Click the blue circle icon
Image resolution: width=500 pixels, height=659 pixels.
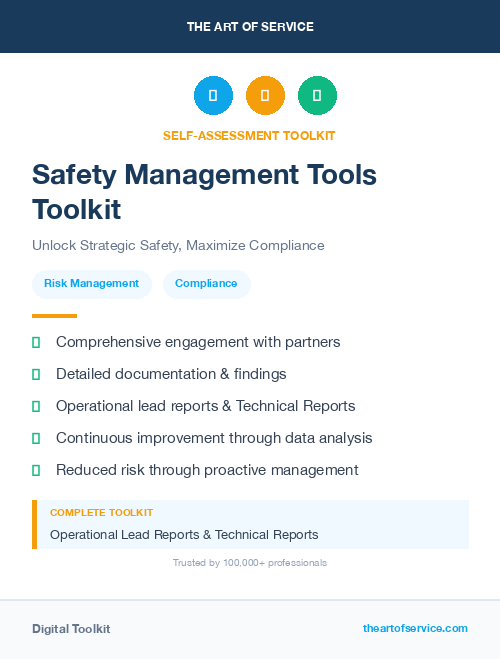[x=213, y=95]
